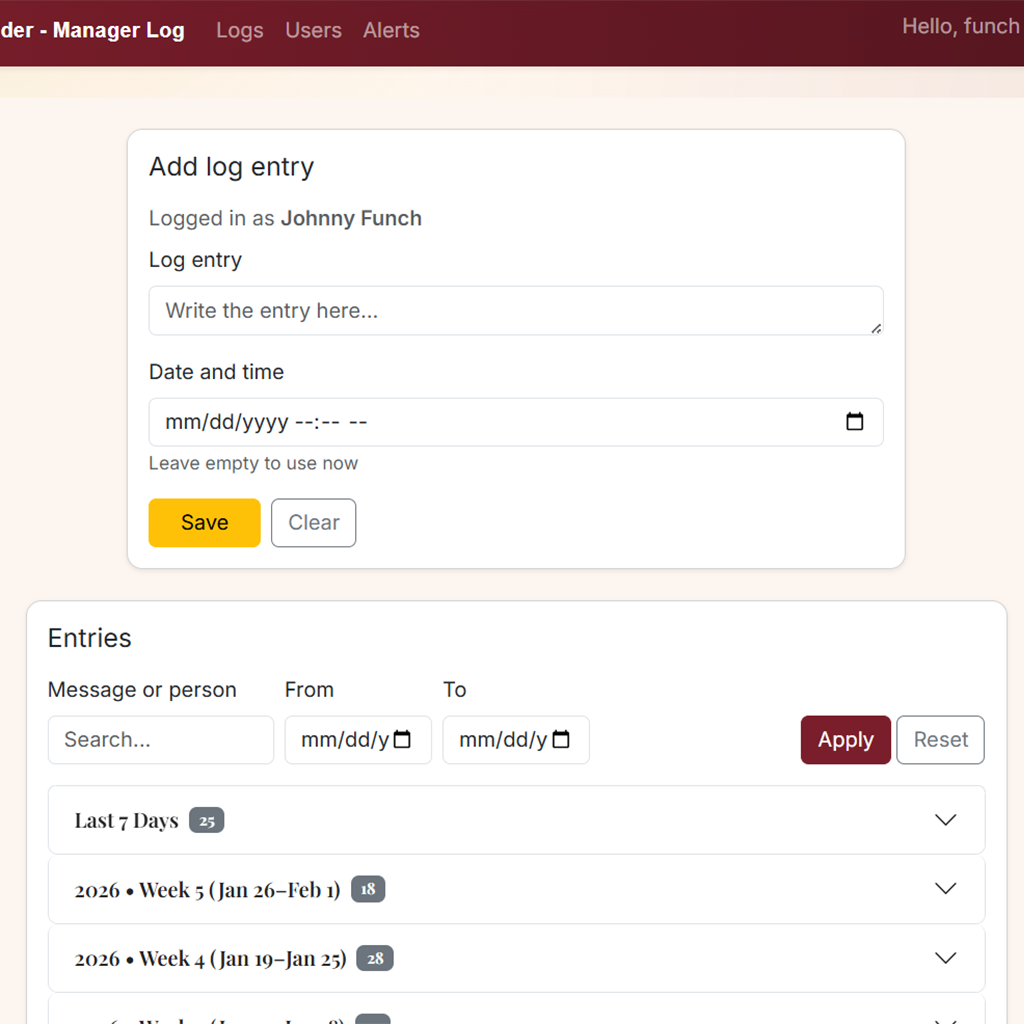Open the Alerts nav link

click(x=391, y=30)
